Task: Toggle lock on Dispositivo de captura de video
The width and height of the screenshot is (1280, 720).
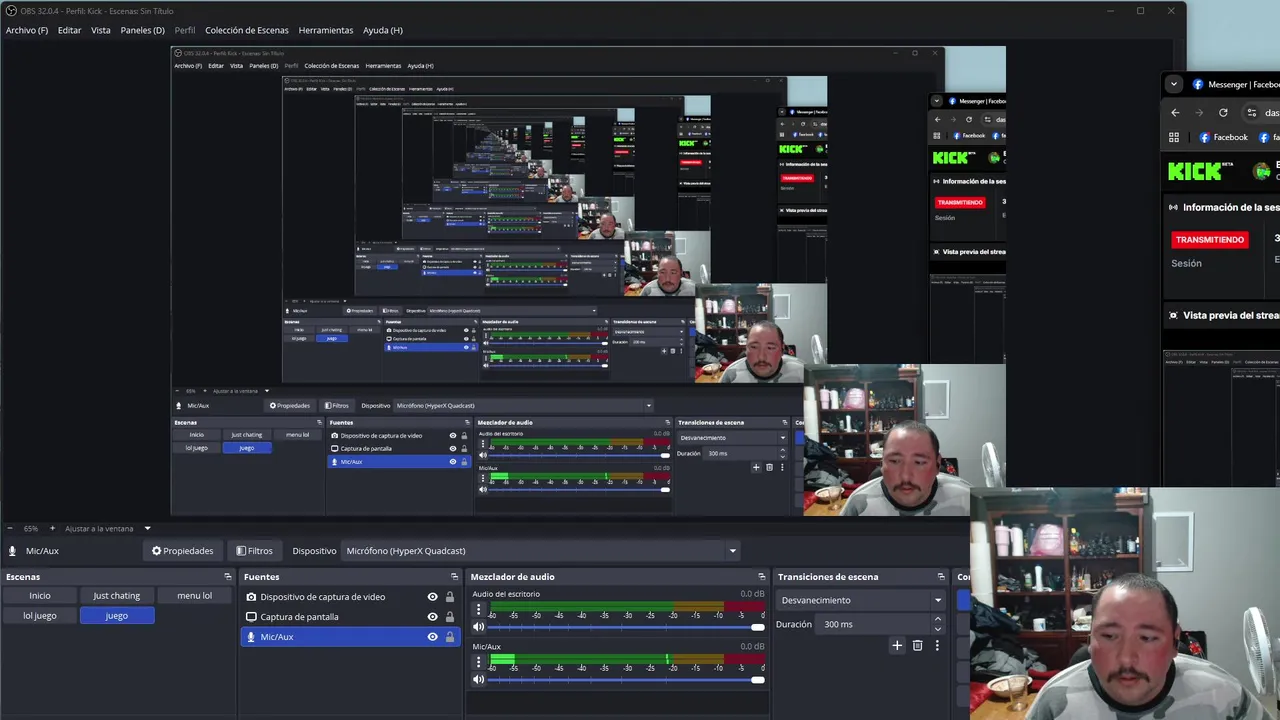Action: click(450, 597)
